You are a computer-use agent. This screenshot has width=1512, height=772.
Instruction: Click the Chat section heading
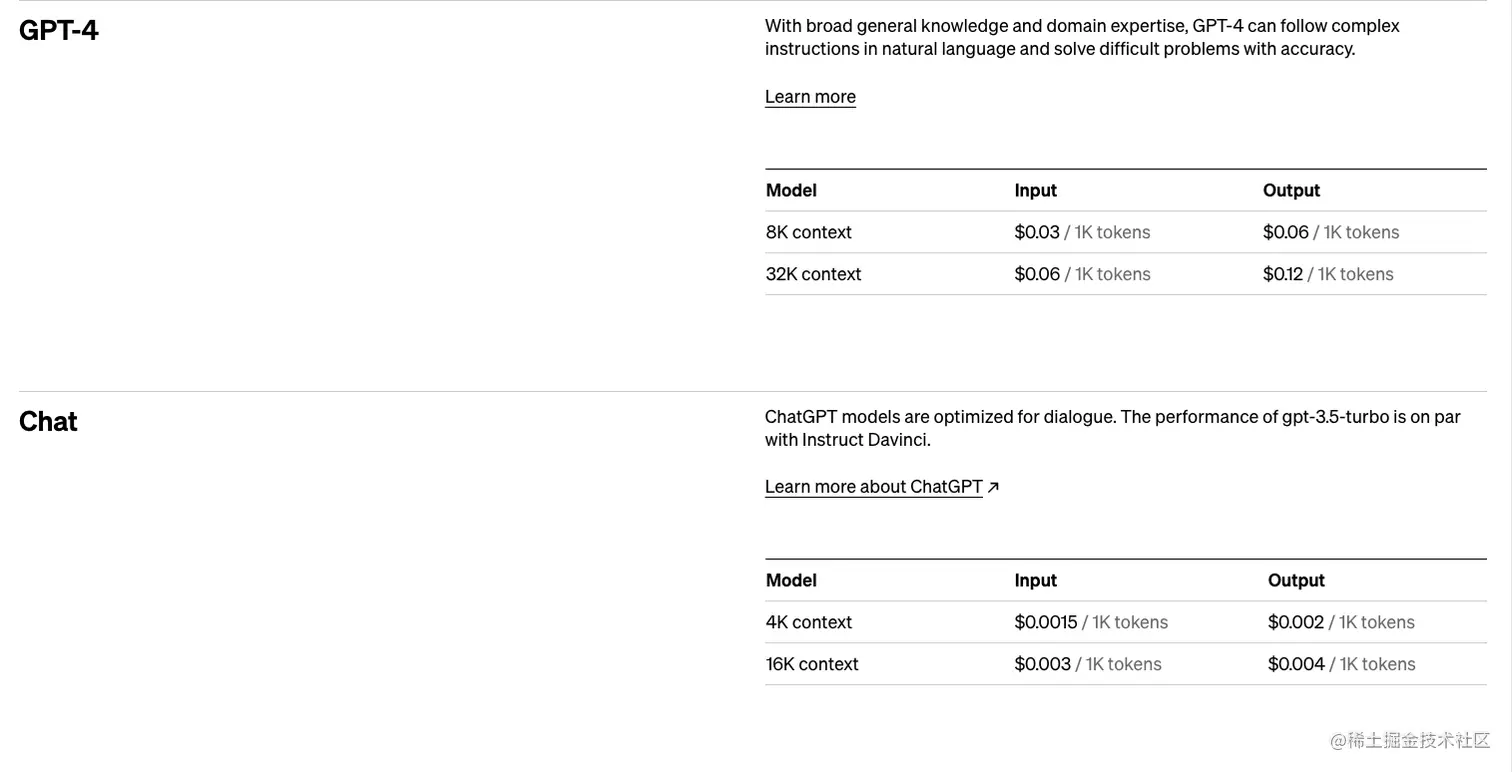[48, 422]
